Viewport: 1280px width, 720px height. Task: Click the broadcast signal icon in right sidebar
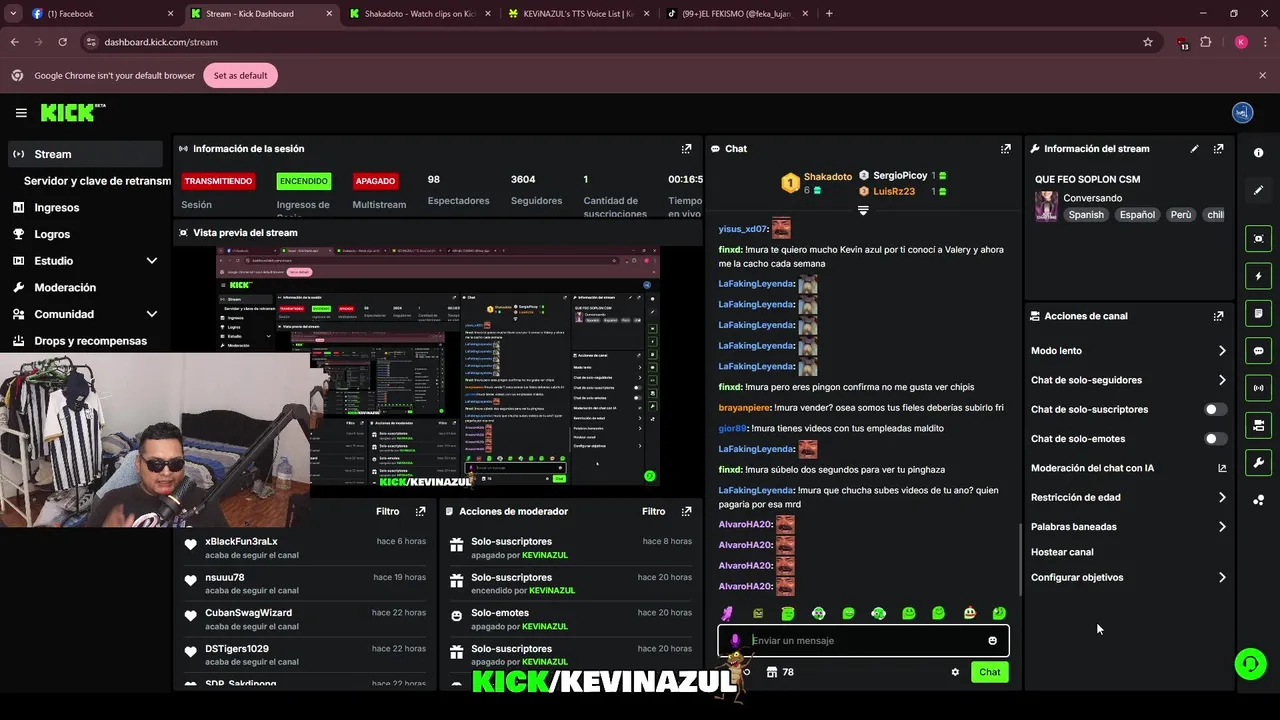[1258, 388]
